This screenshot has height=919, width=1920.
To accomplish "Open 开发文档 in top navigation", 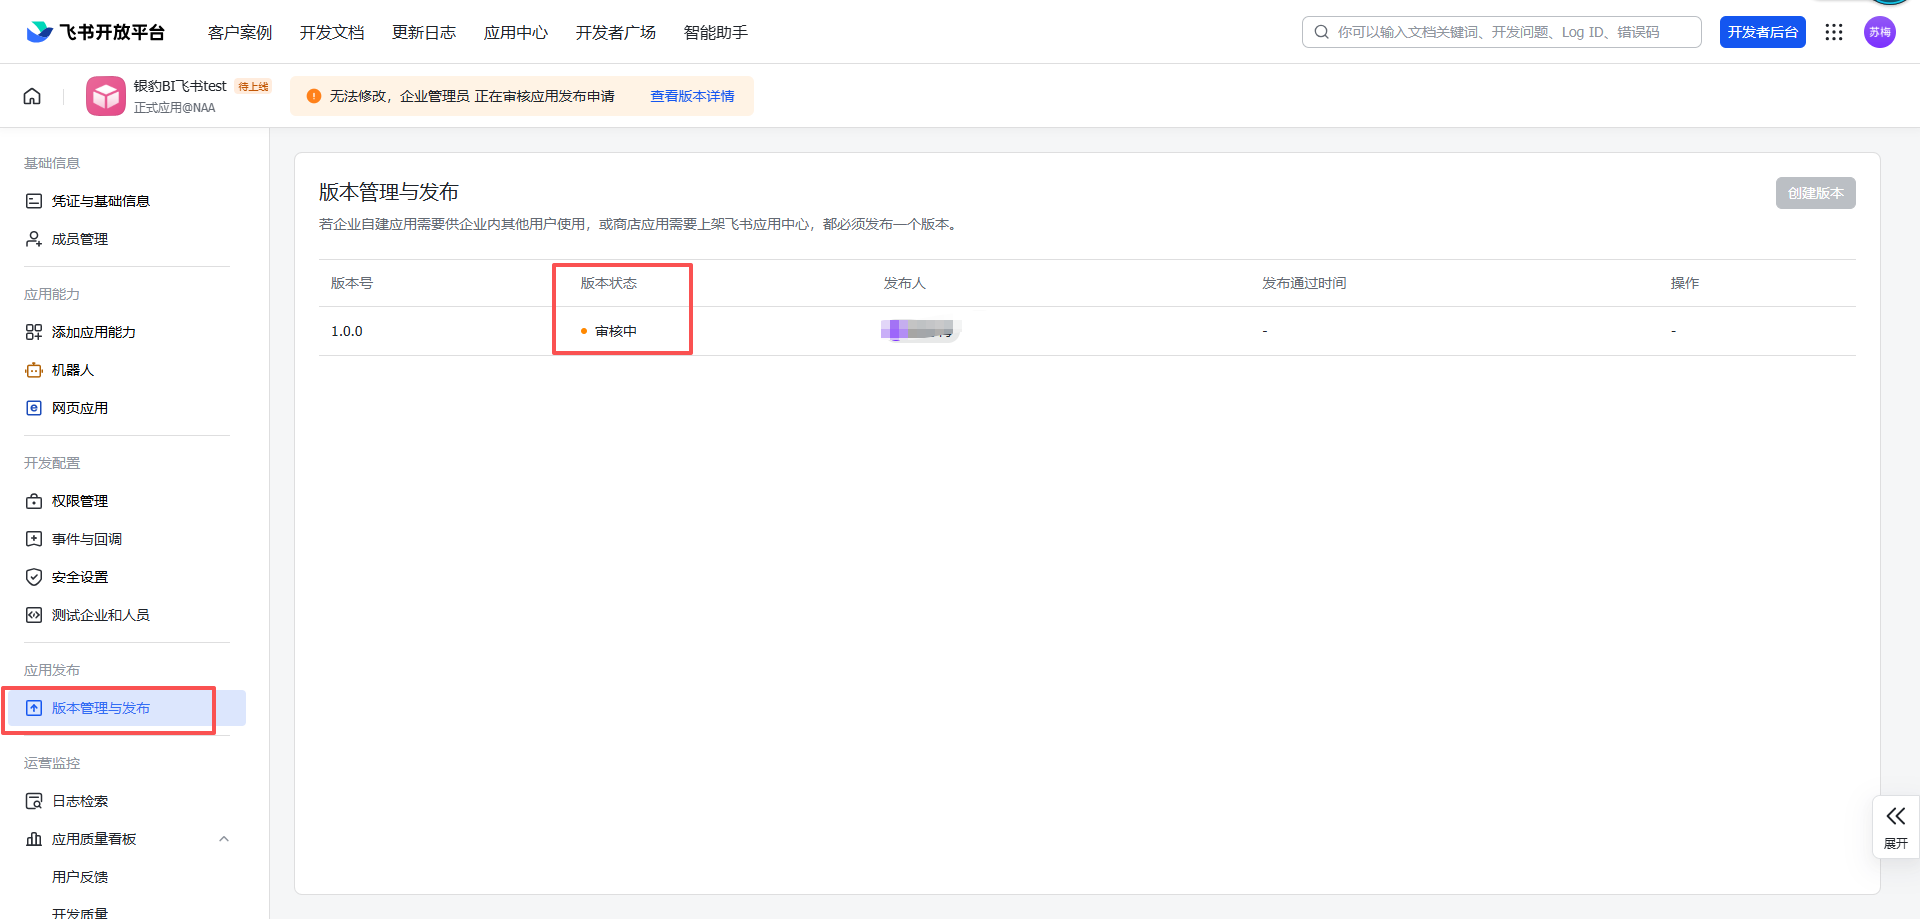I will click(x=332, y=32).
